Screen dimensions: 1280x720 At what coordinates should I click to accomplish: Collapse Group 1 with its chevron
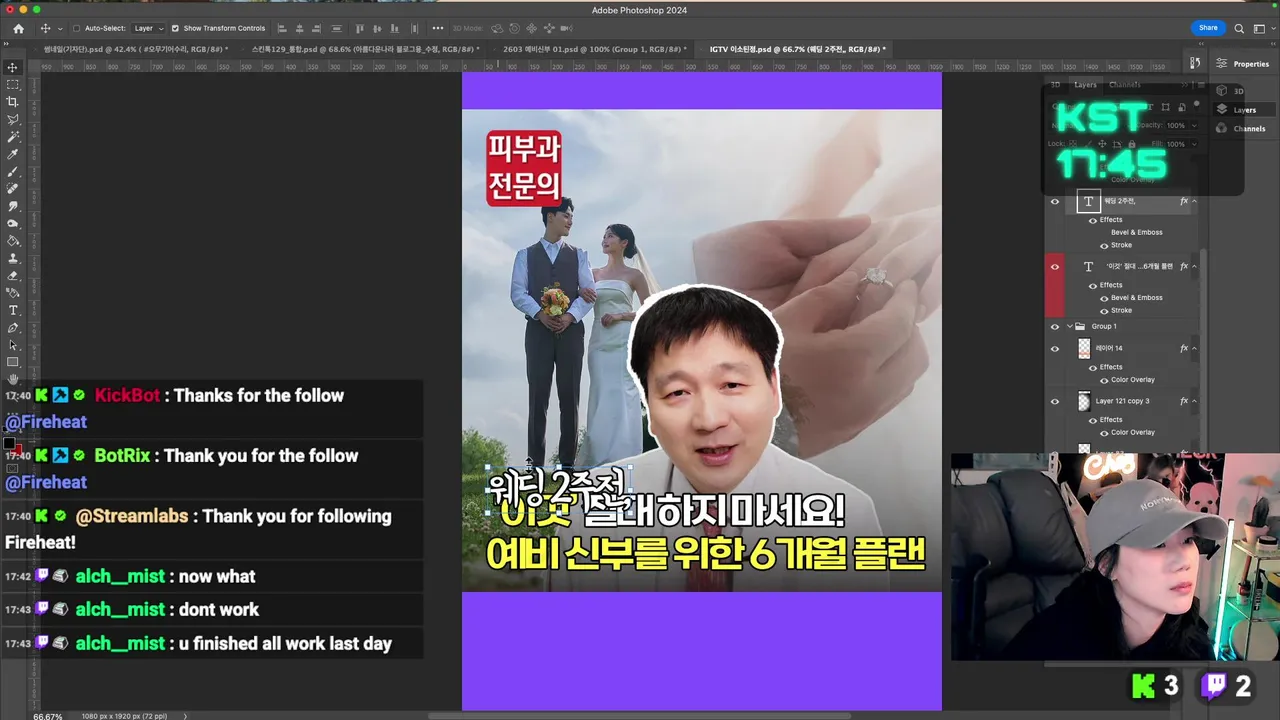[x=1069, y=326]
